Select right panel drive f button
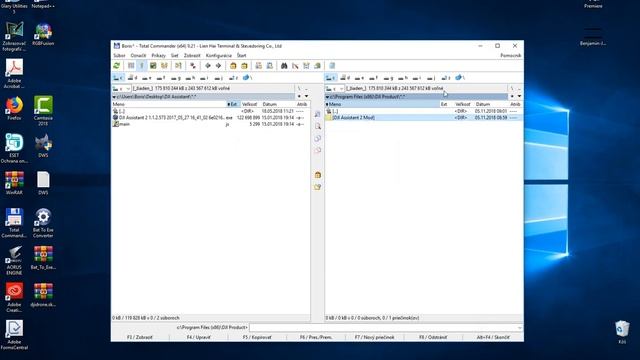This screenshot has width=640, height=360. [x=373, y=78]
